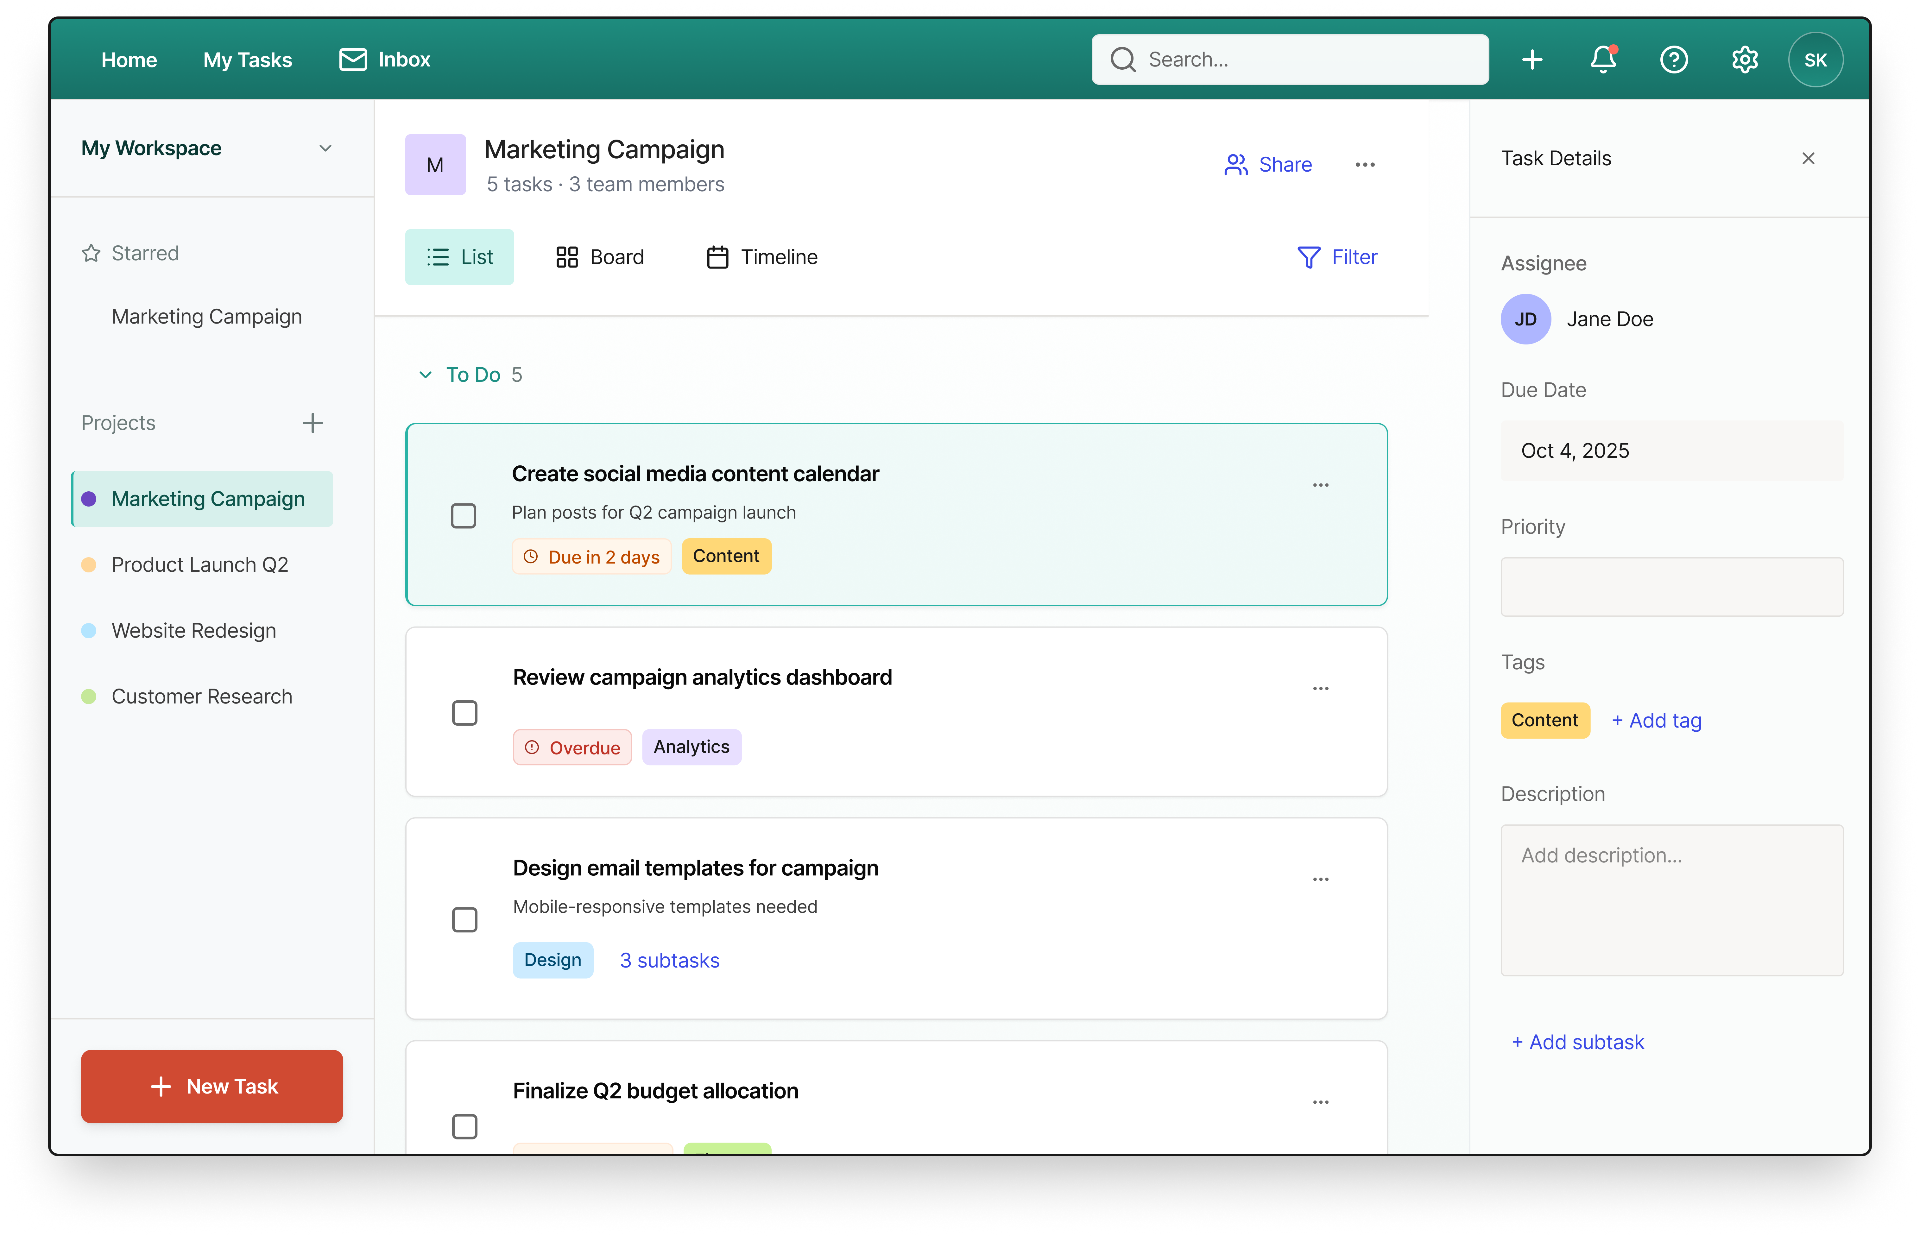Open Review campaign analytics dashboard title

coord(702,678)
